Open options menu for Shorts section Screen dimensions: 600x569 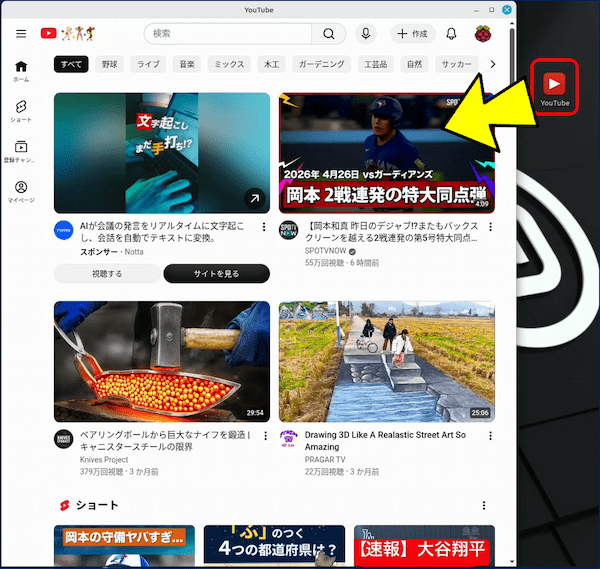point(484,505)
